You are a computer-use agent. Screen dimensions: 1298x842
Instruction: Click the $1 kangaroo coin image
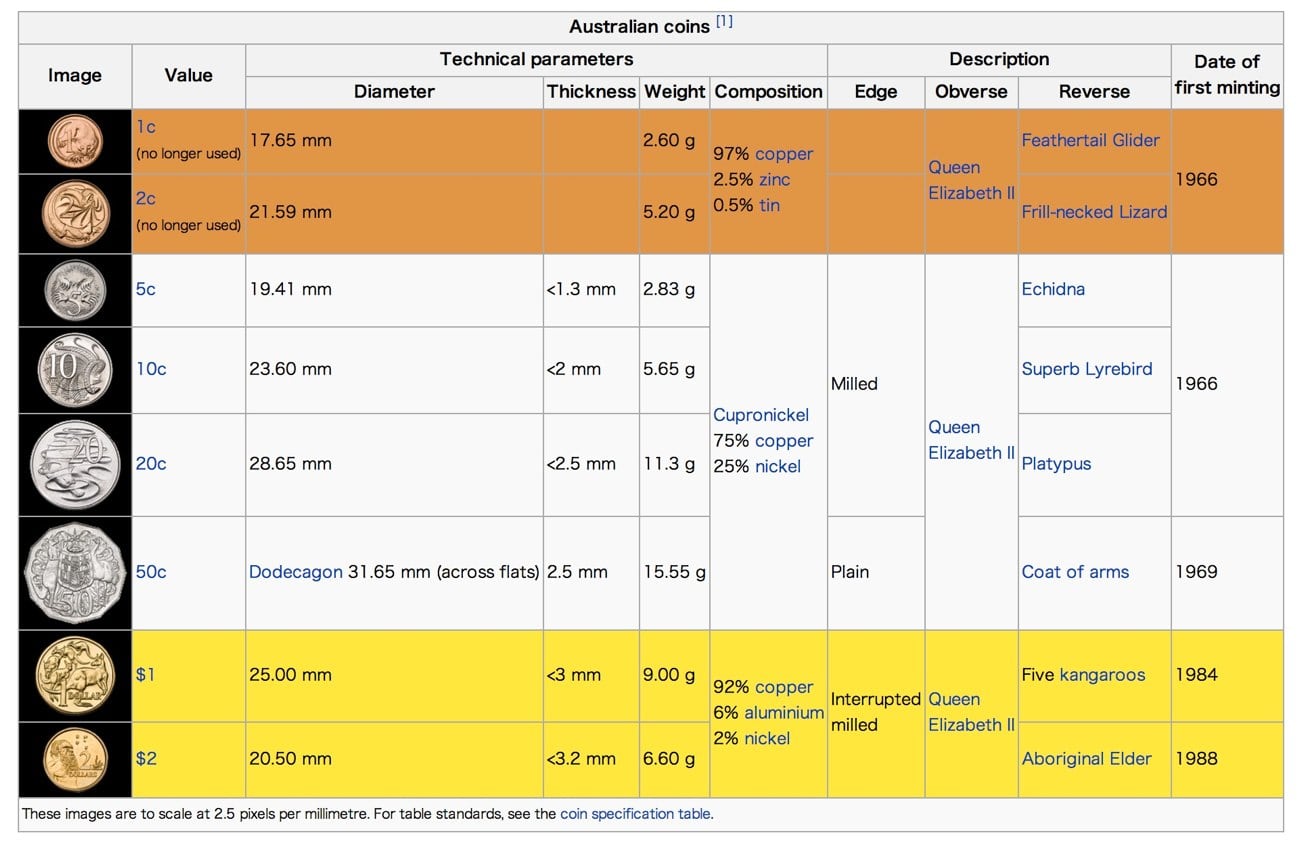coord(75,675)
